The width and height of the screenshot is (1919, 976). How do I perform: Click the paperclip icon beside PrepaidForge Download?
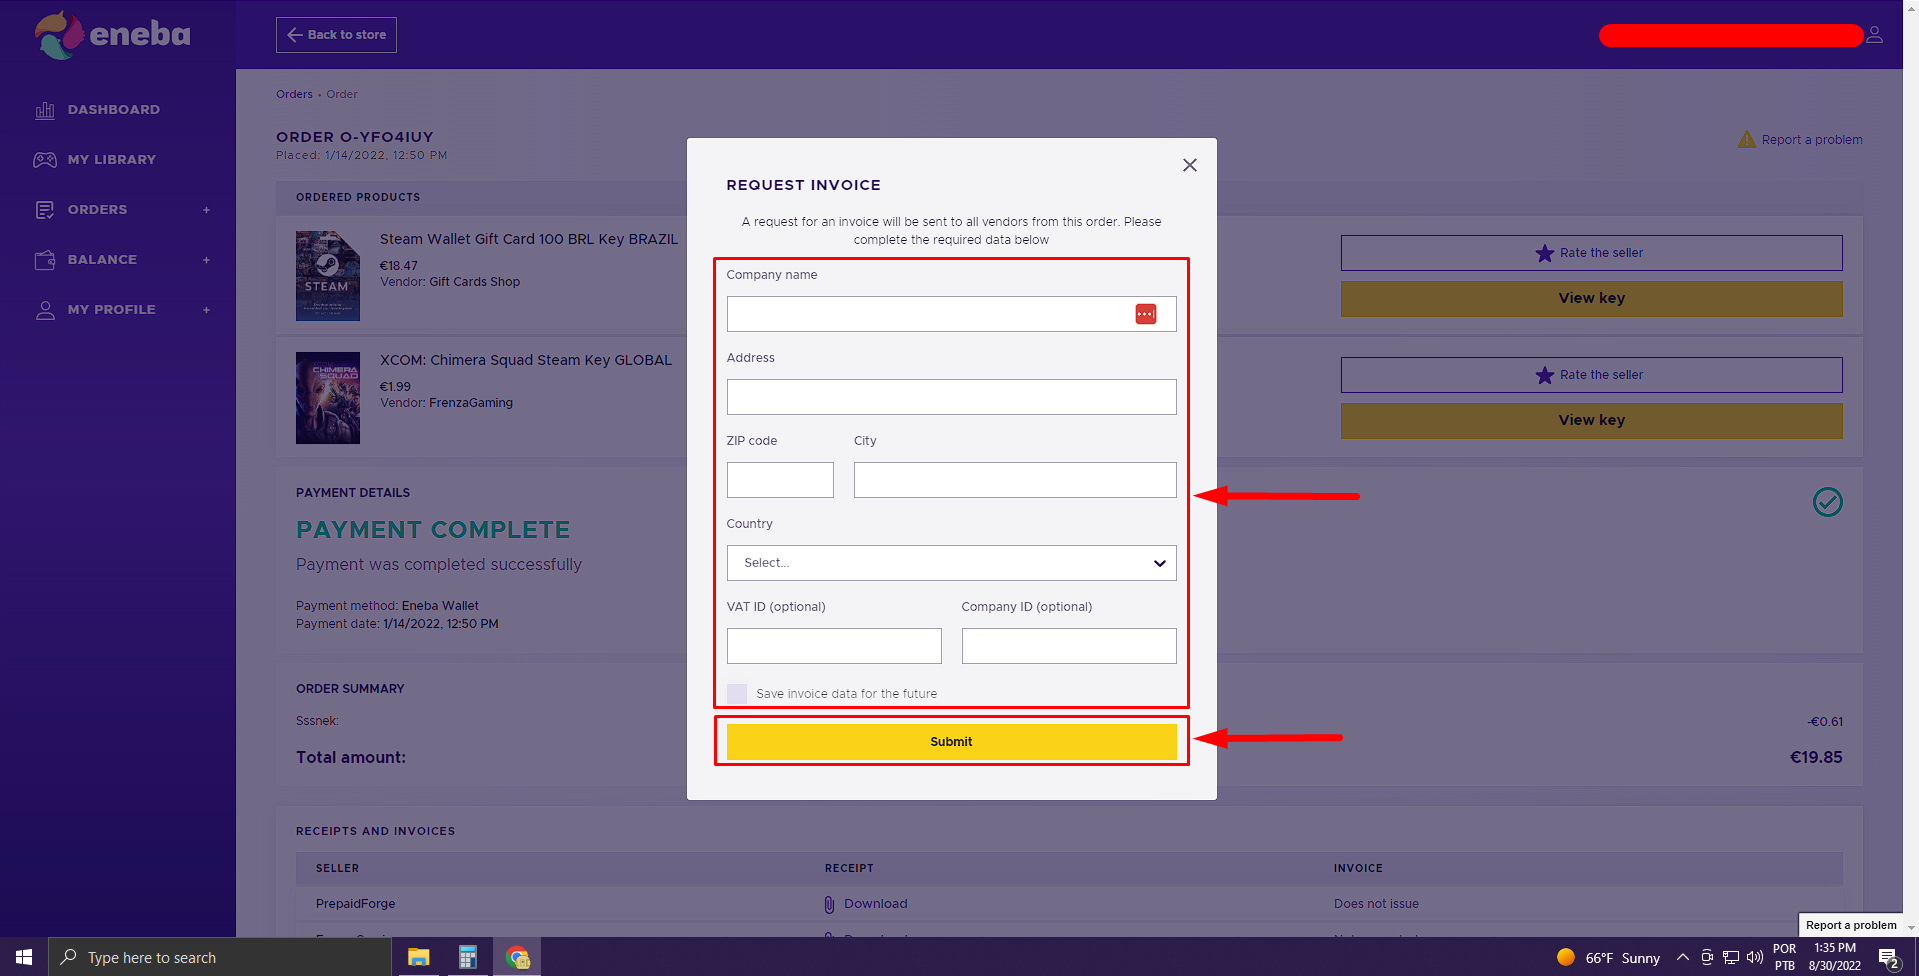click(x=829, y=904)
